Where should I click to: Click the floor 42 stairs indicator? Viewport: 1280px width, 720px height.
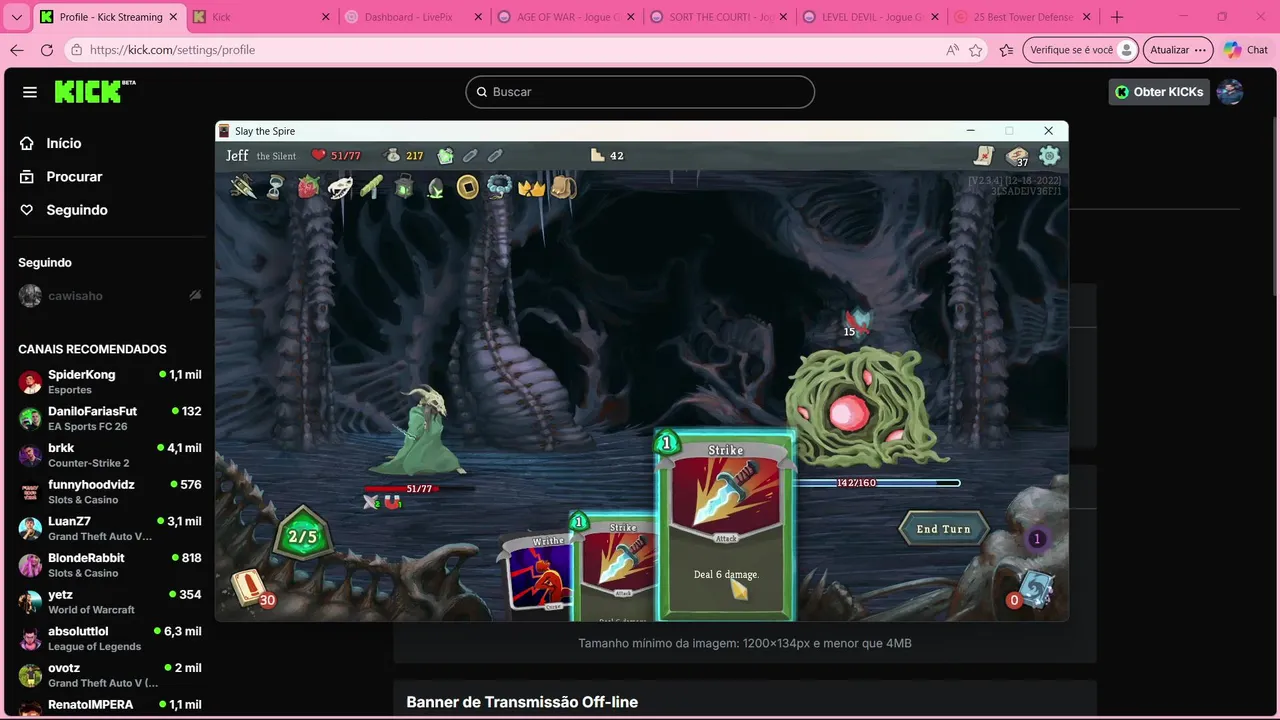[x=607, y=155]
